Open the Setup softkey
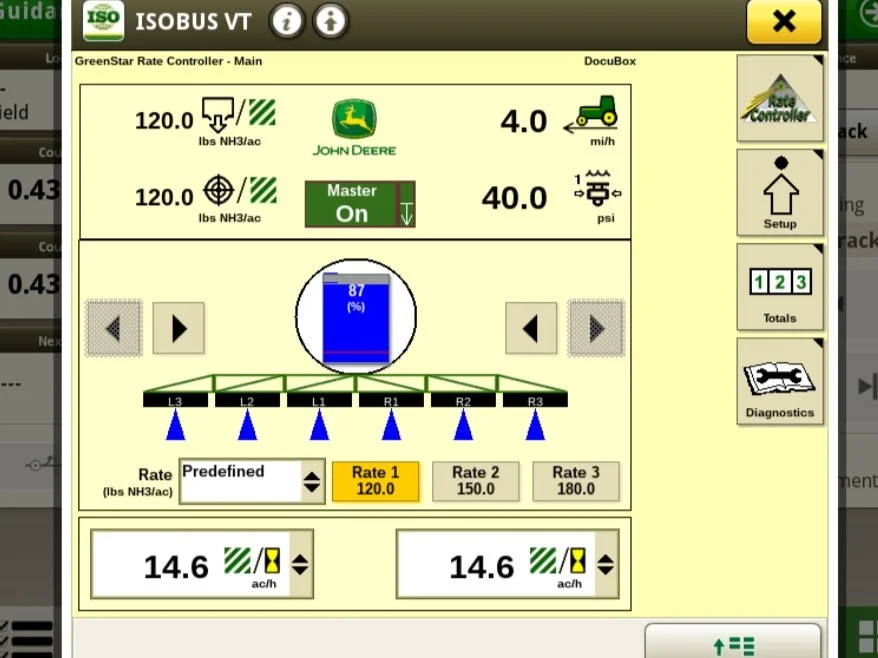The height and width of the screenshot is (658, 878). pyautogui.click(x=779, y=193)
